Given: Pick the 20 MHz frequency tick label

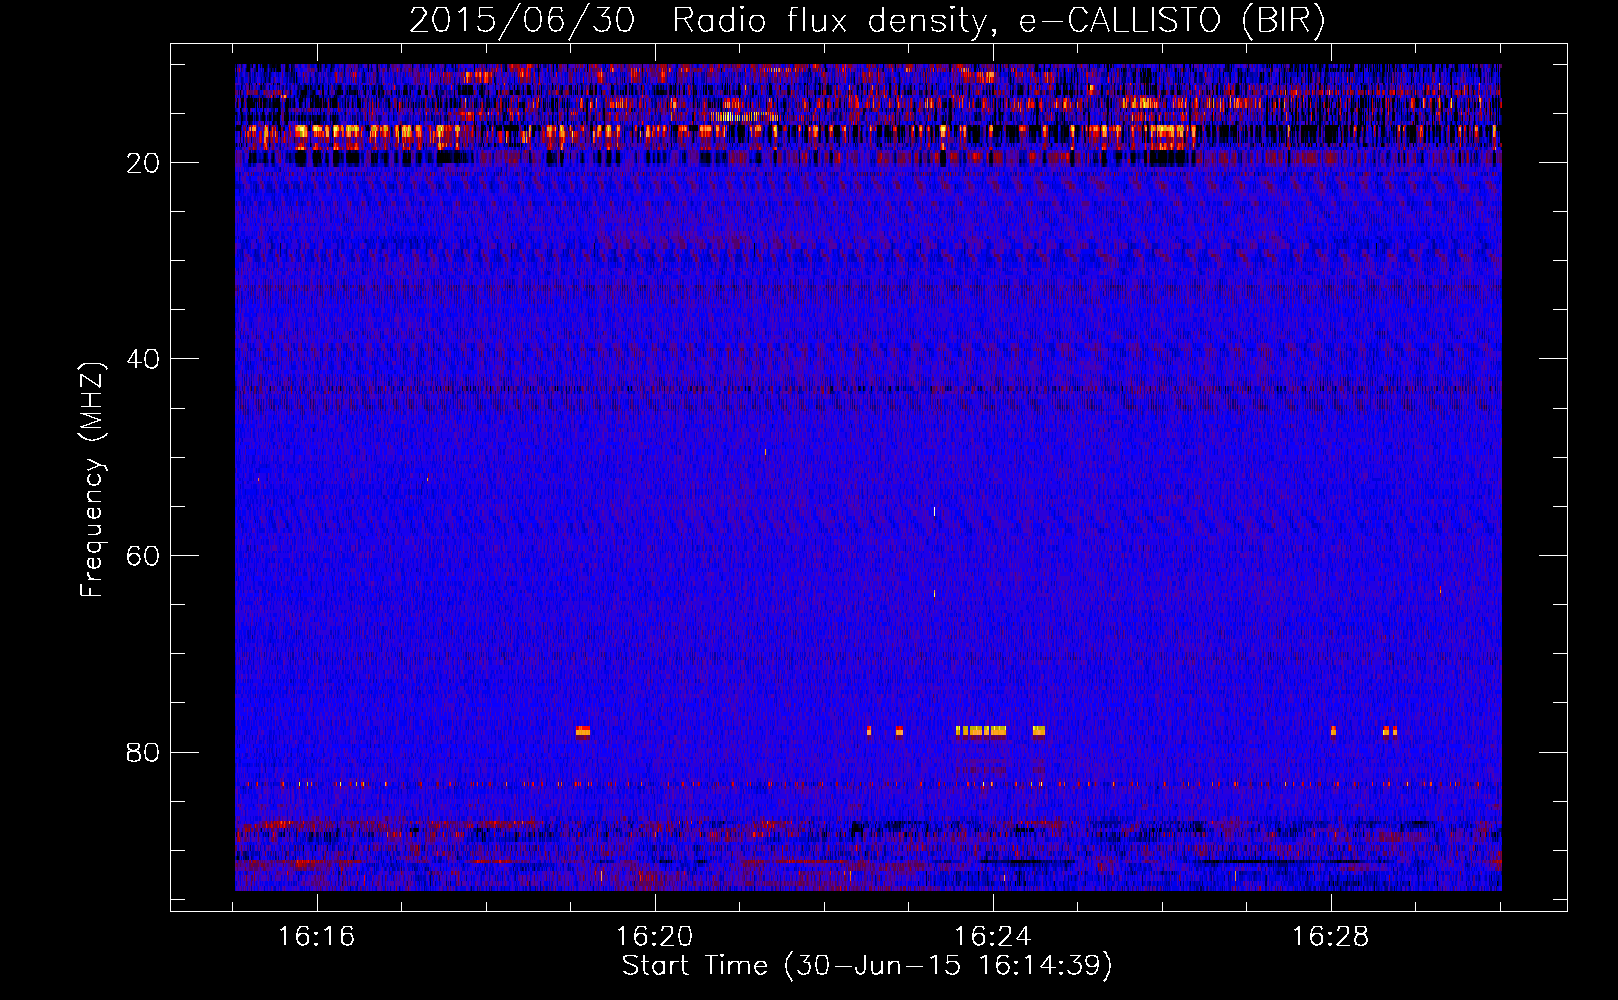Looking at the screenshot, I should [x=143, y=163].
